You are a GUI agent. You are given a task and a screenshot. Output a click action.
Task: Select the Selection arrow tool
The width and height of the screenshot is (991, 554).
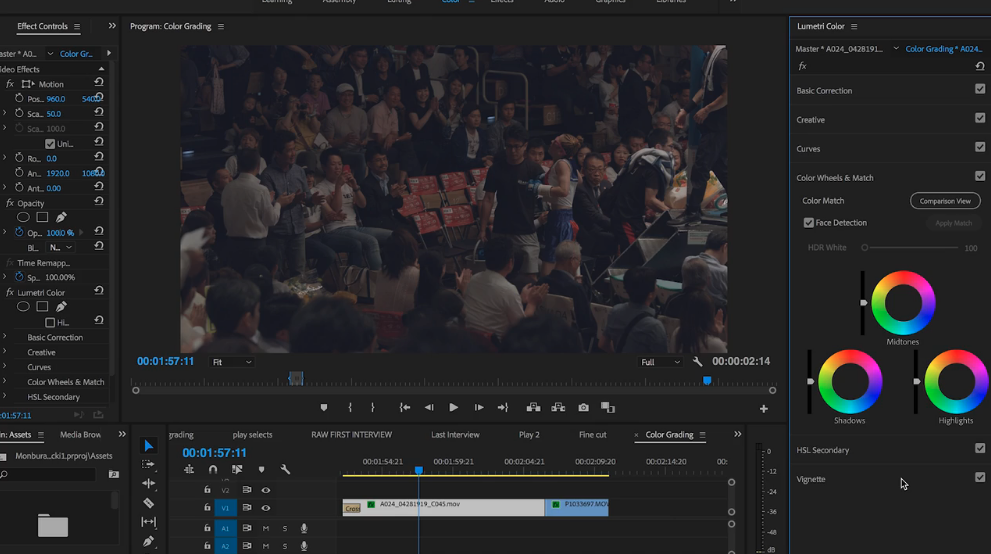[x=149, y=446]
